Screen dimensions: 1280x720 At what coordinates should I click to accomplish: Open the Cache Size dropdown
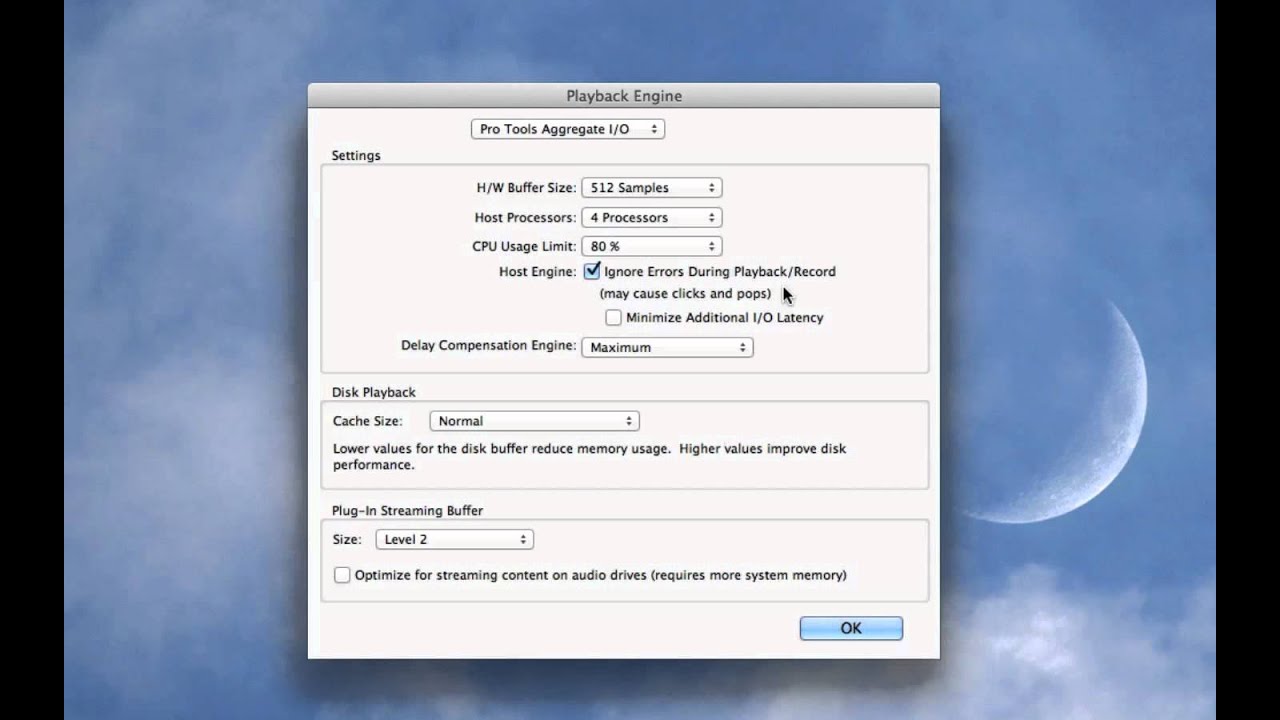pos(534,421)
